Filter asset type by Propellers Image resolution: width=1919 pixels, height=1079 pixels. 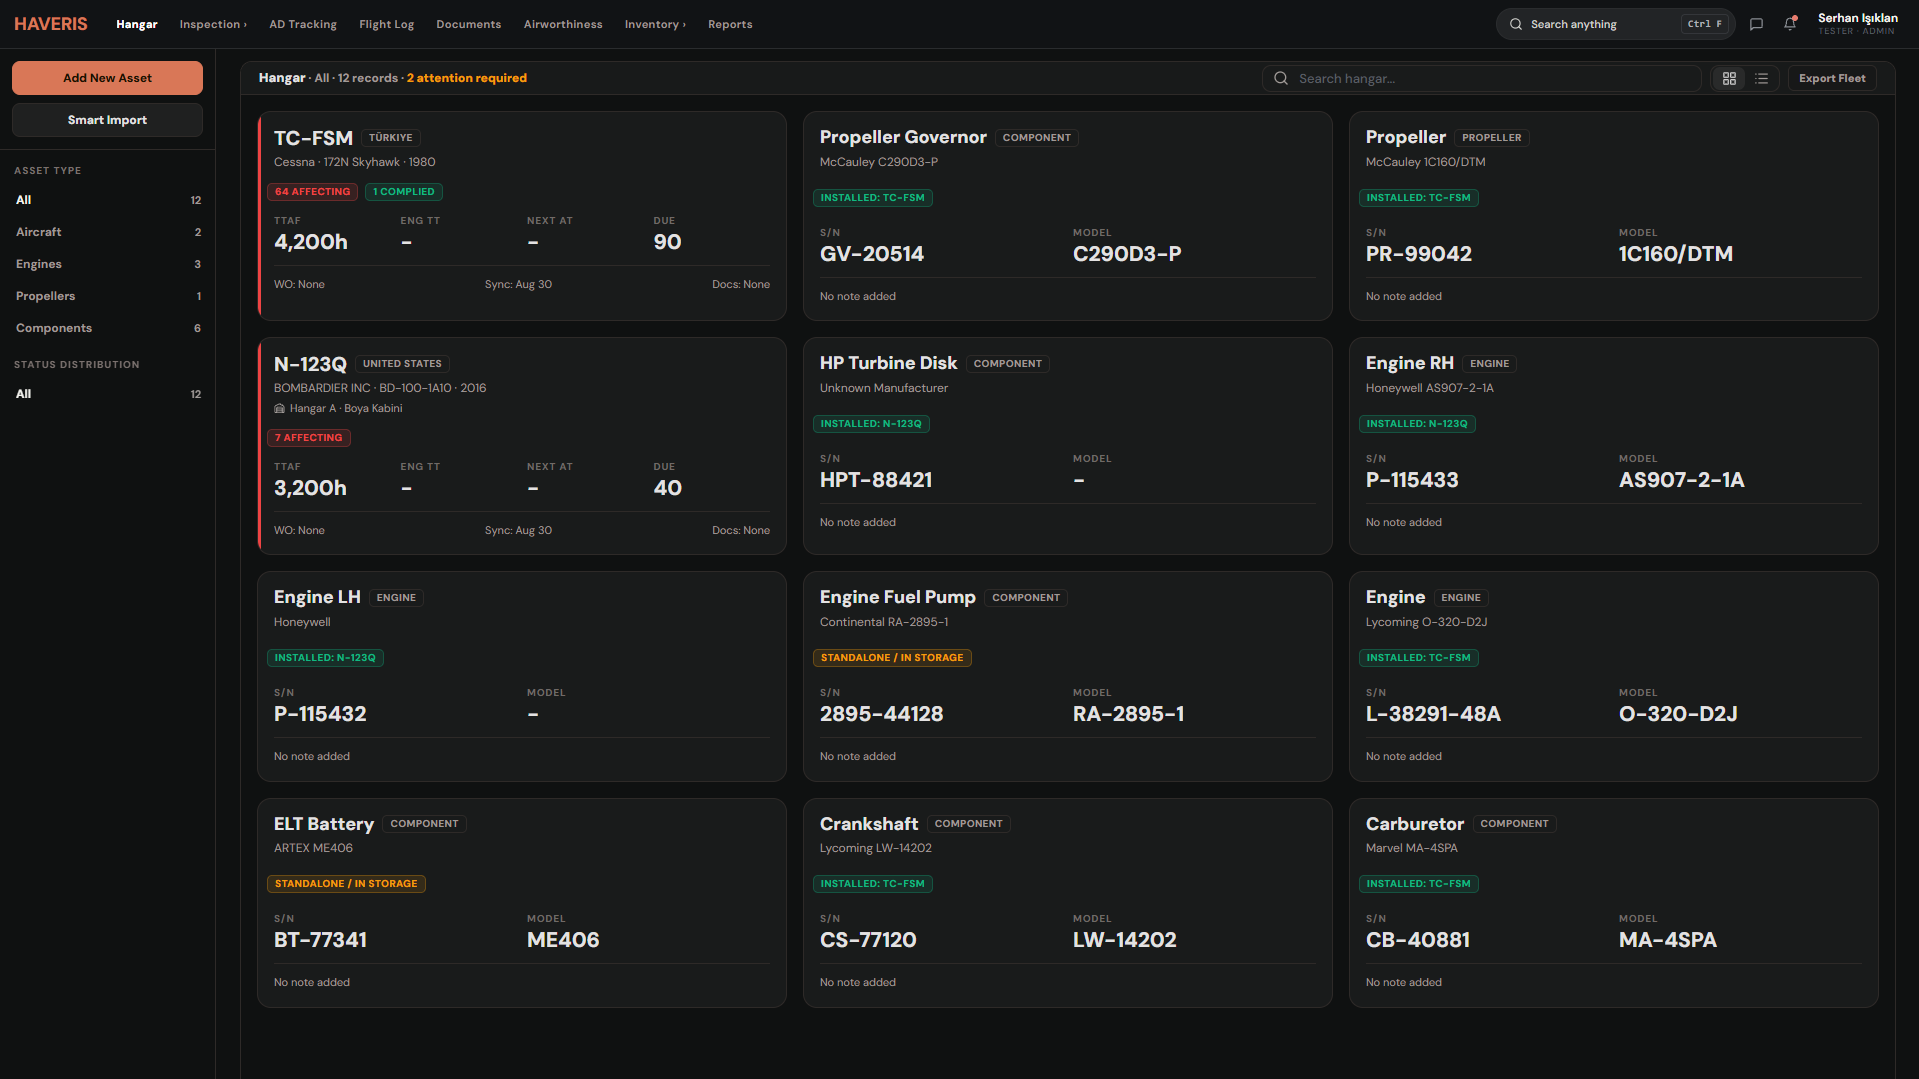pyautogui.click(x=107, y=296)
